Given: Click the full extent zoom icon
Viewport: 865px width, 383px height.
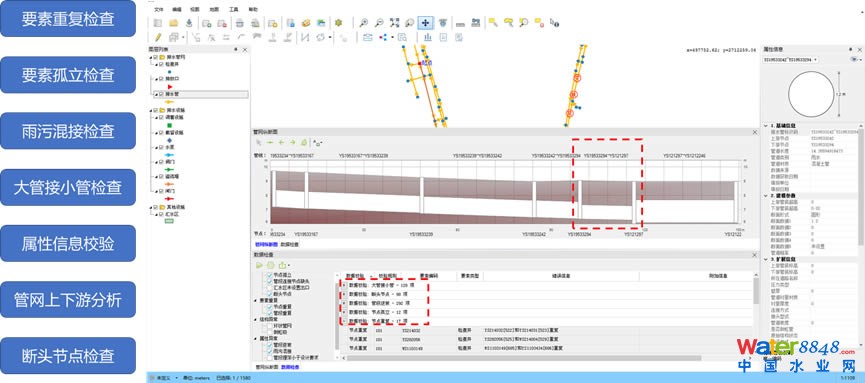Looking at the screenshot, I should coord(394,23).
